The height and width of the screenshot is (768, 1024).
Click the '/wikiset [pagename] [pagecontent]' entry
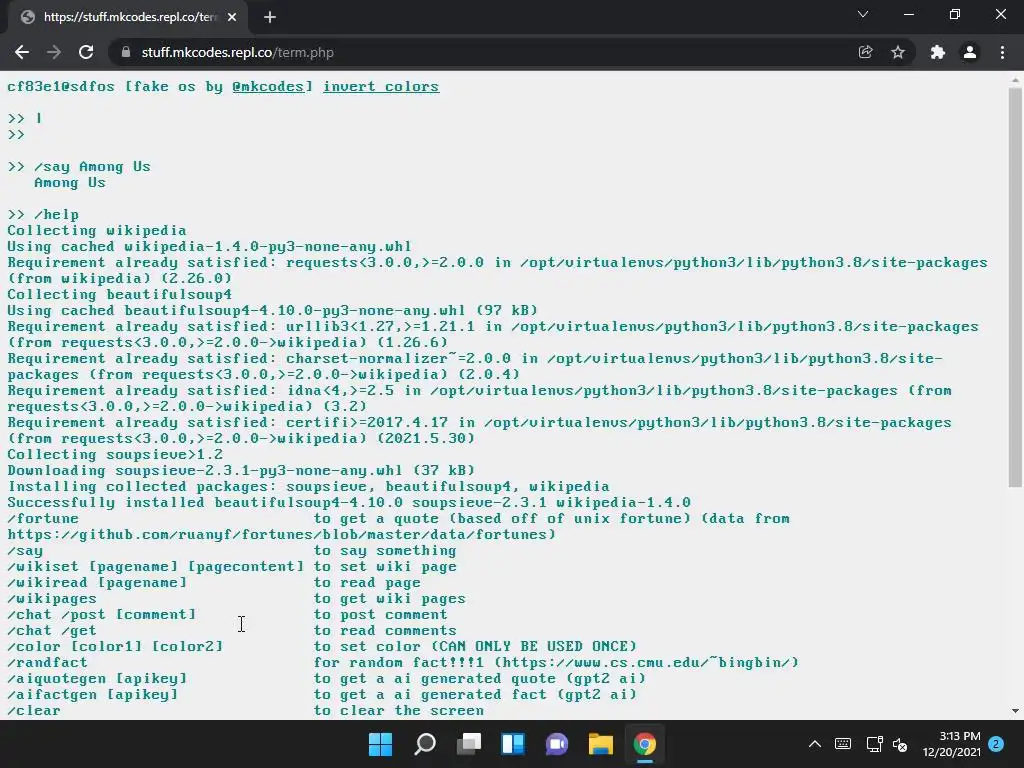(155, 566)
